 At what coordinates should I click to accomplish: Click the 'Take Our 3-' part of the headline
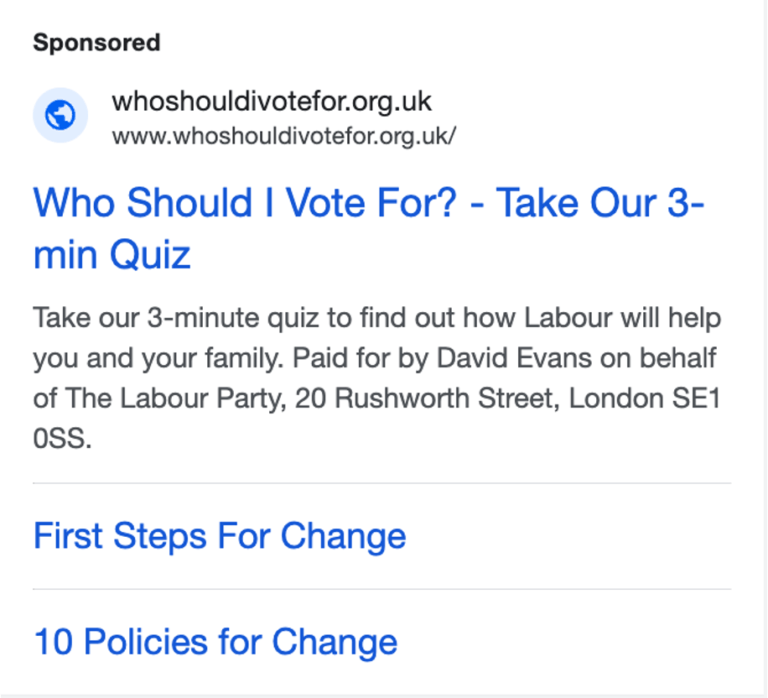pos(600,202)
